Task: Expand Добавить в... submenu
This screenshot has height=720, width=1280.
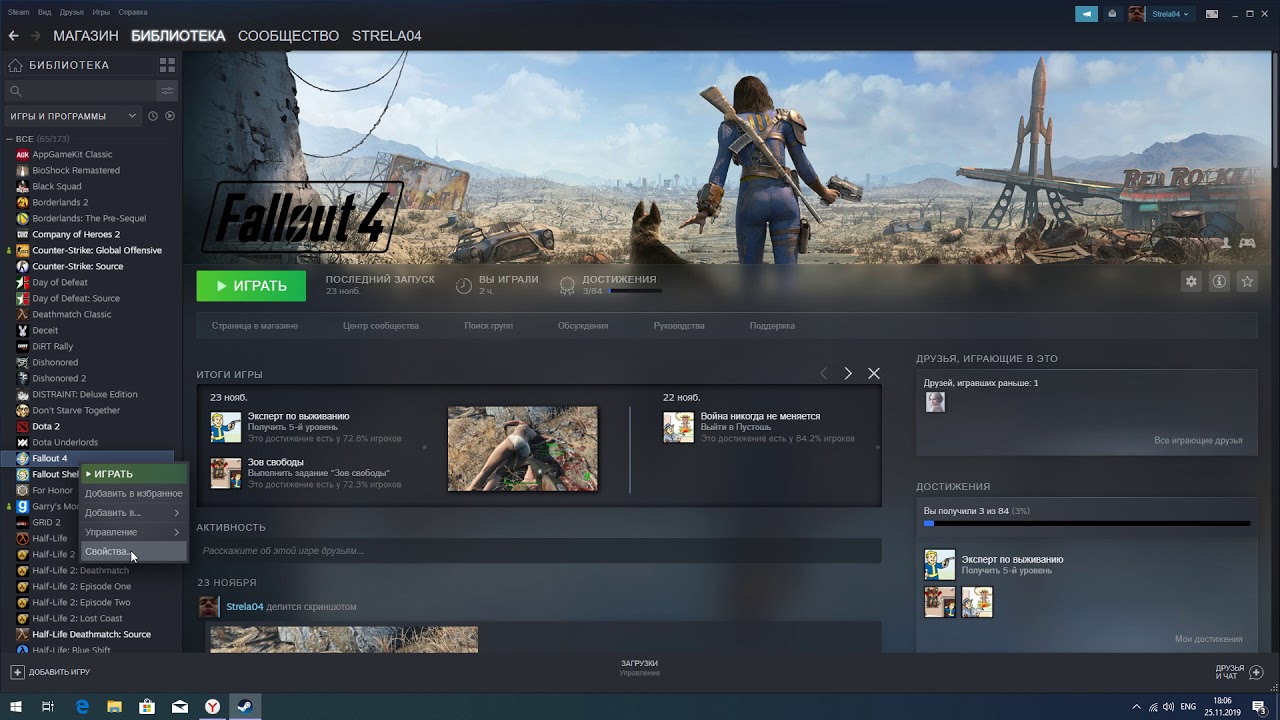Action: [133, 513]
